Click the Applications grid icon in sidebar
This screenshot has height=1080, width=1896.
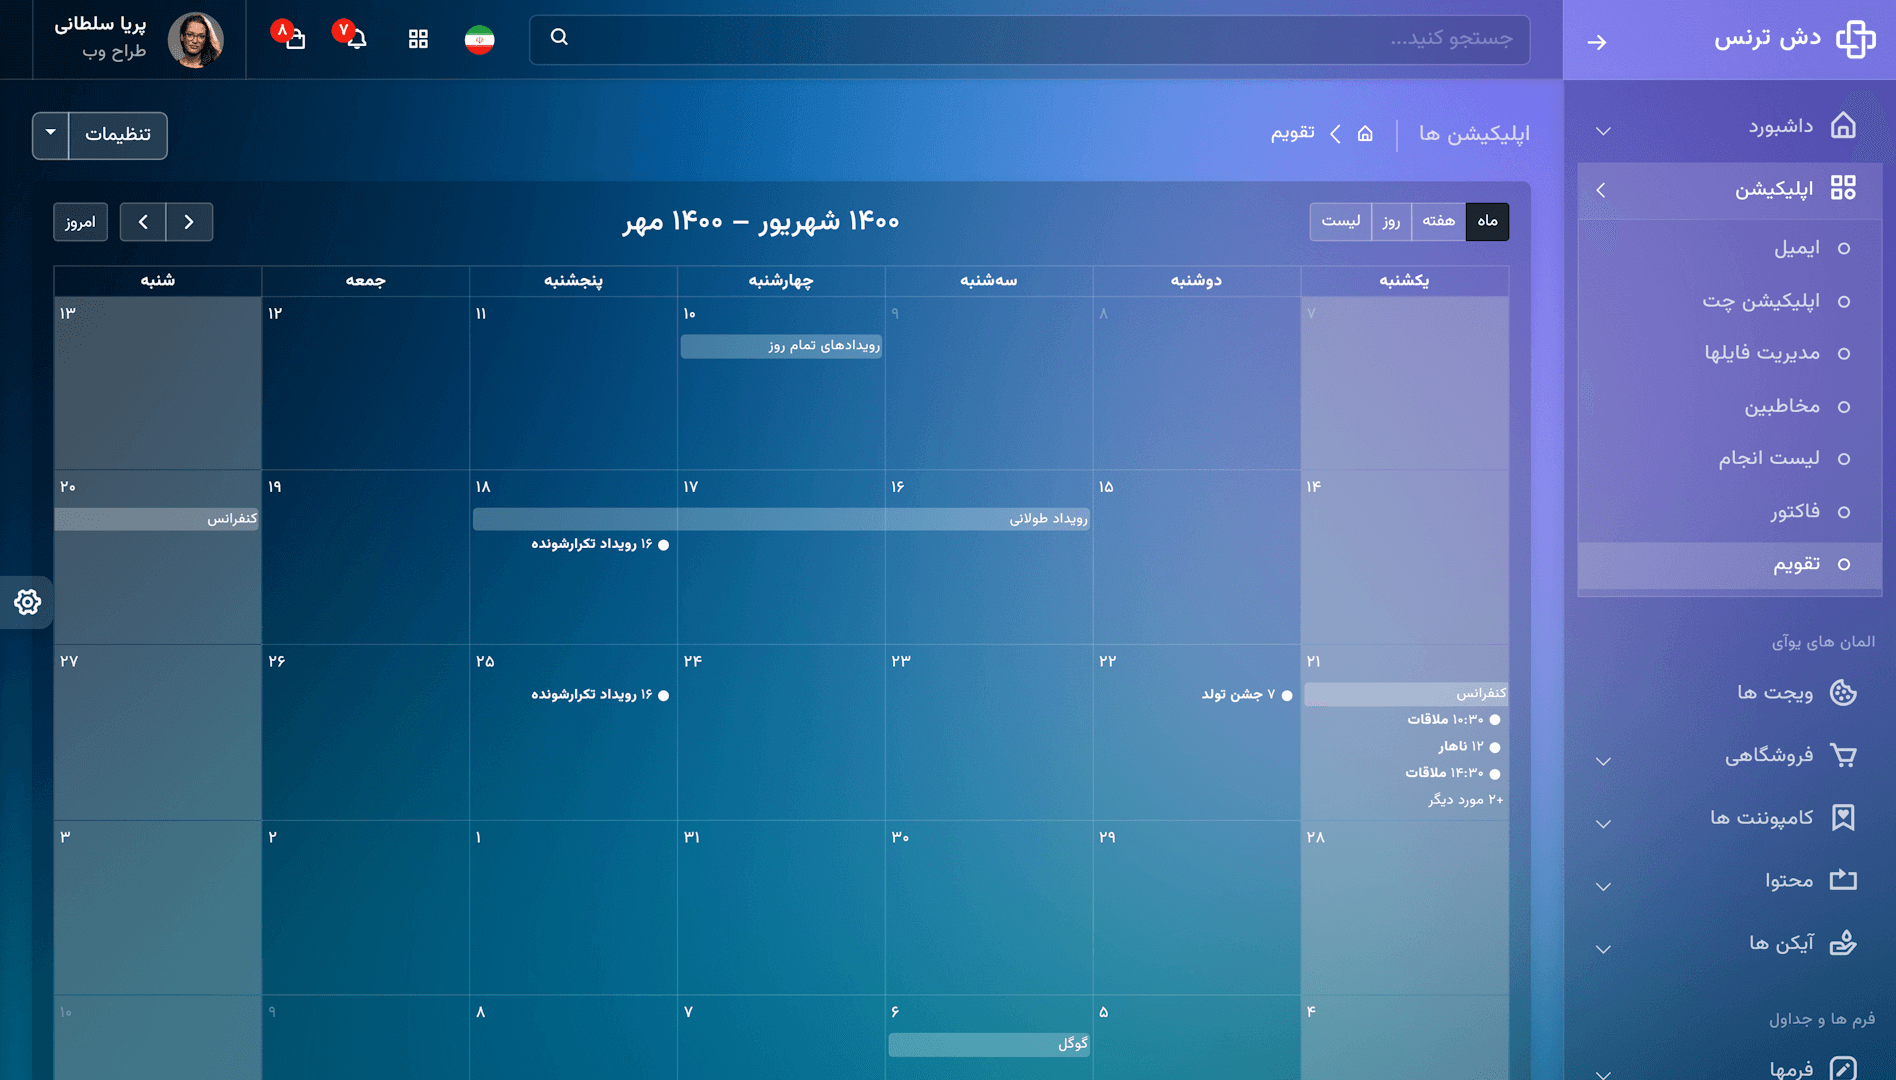point(1843,188)
